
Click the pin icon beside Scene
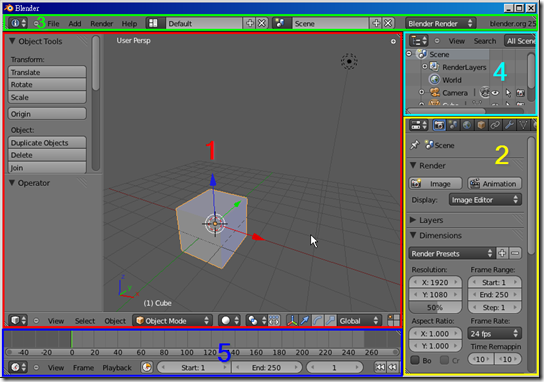pos(415,145)
